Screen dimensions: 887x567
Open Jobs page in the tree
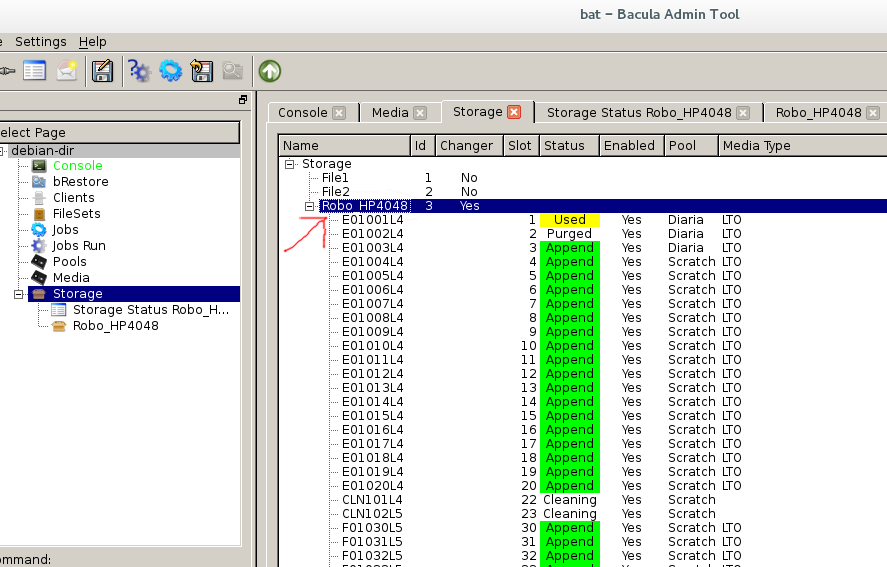(65, 229)
